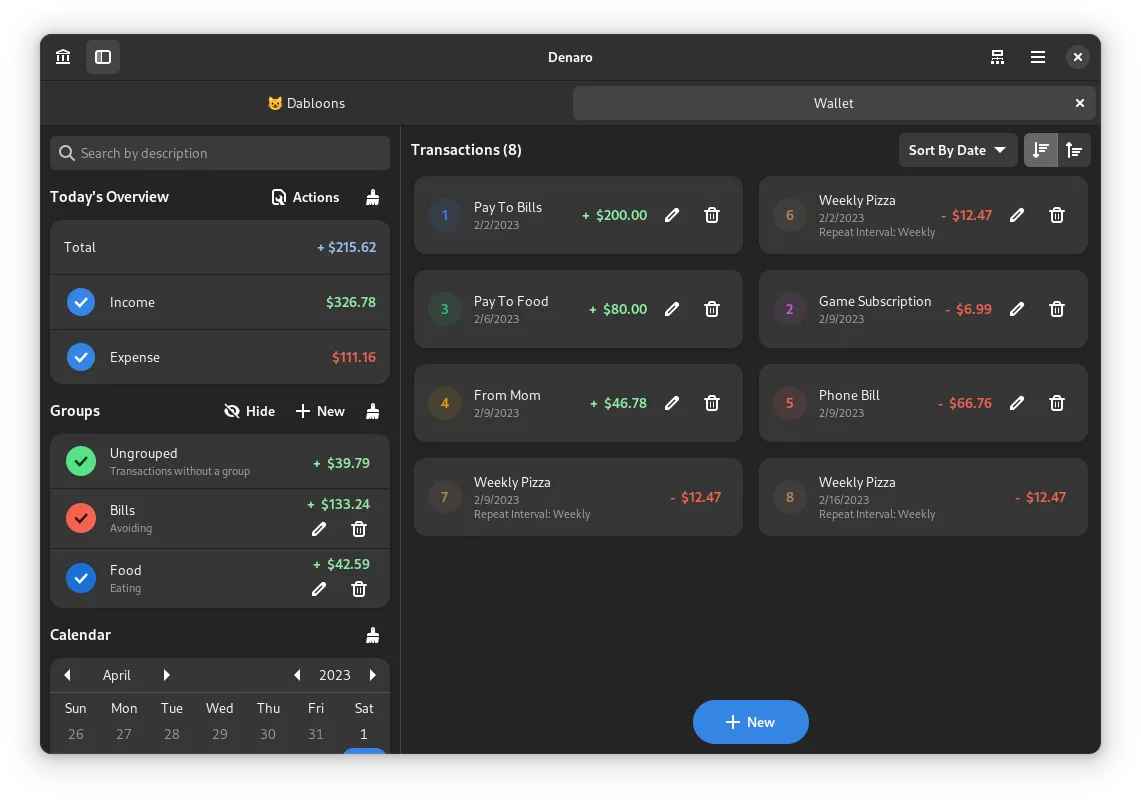Uncheck the Income checkbox
This screenshot has height=800, width=1141.
pyautogui.click(x=81, y=302)
